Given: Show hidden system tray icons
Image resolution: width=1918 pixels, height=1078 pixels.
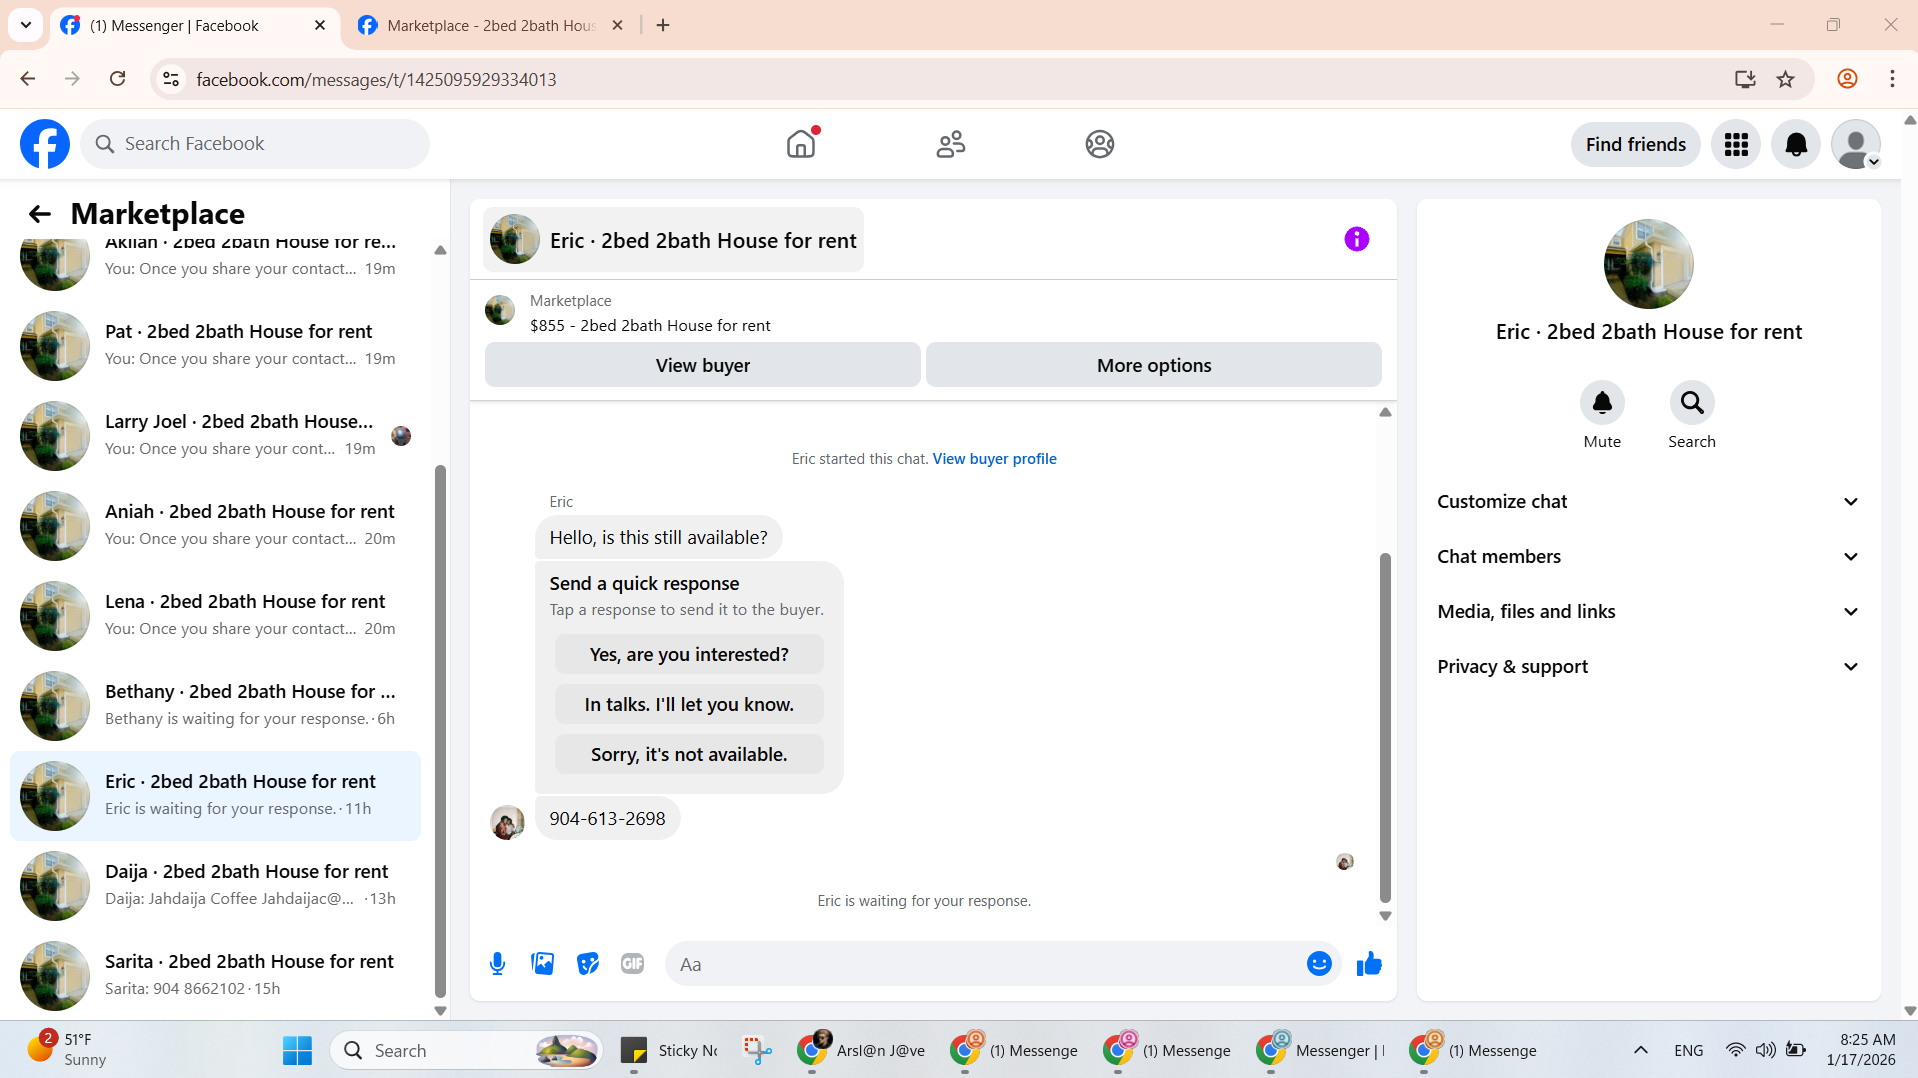Looking at the screenshot, I should tap(1641, 1051).
